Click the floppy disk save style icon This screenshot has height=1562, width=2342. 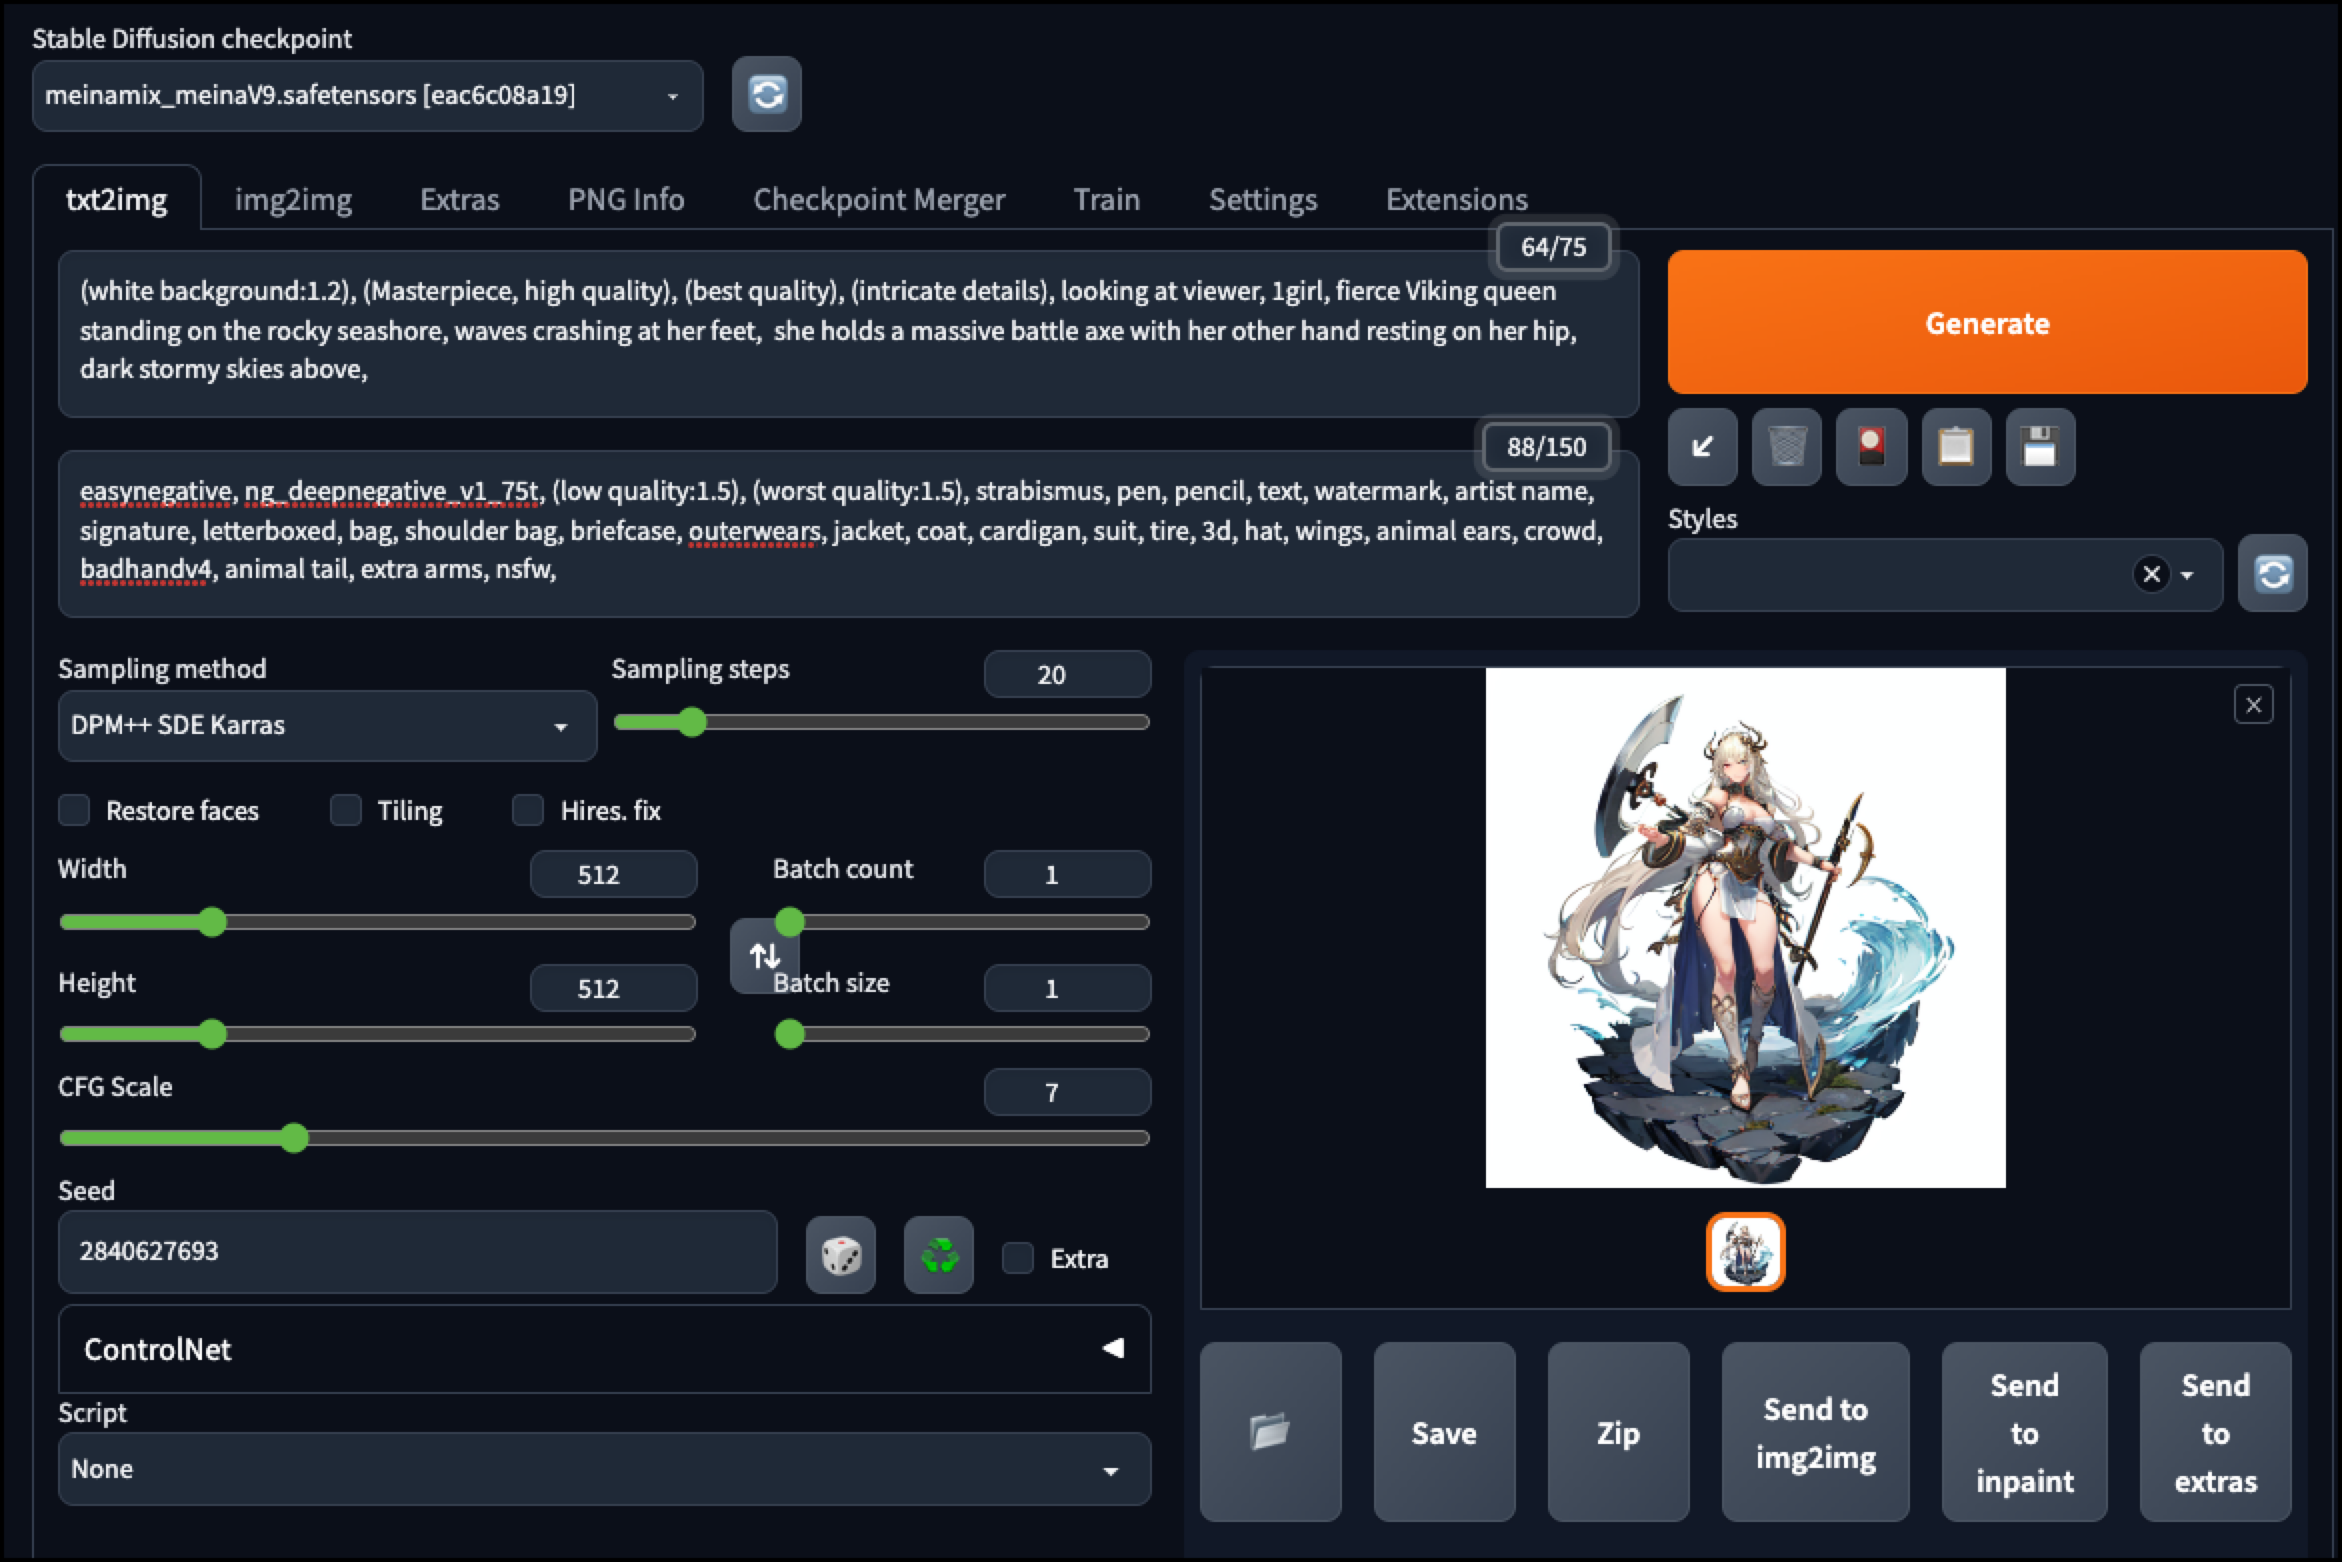pos(2040,446)
